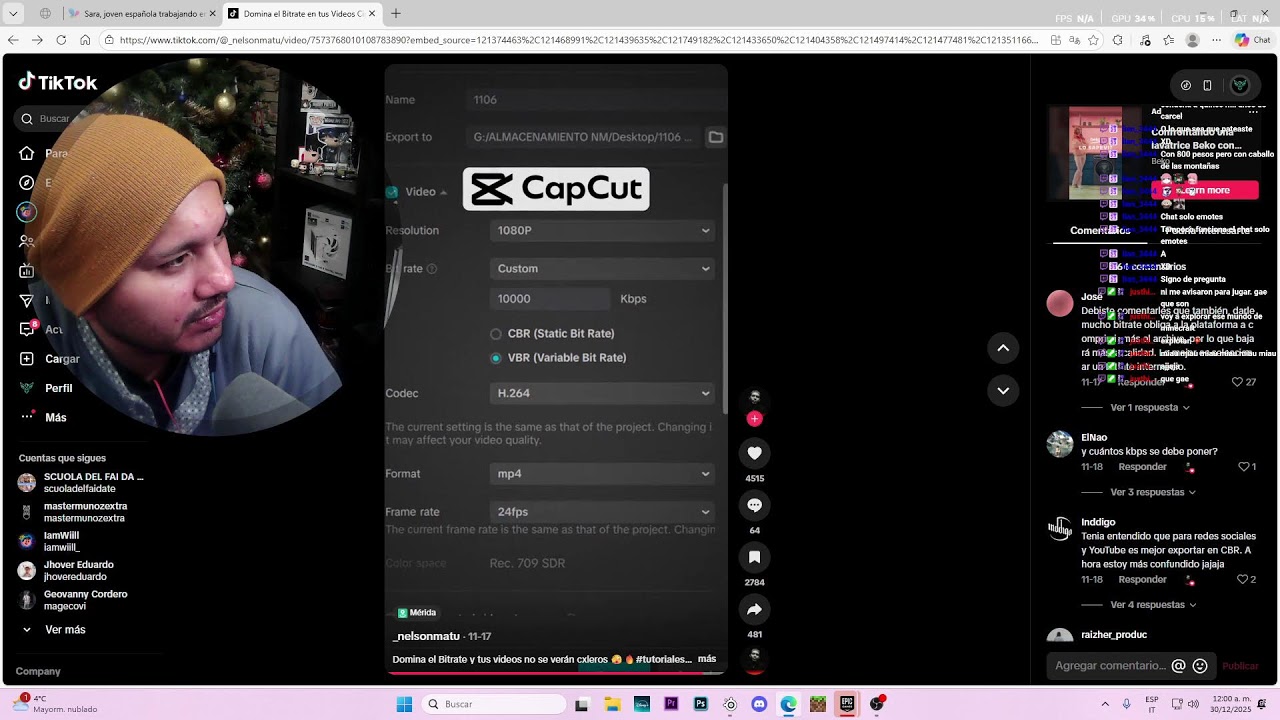1280x720 pixels.
Task: Expand Ver 1 respuesta under José's comment
Action: [1150, 408]
